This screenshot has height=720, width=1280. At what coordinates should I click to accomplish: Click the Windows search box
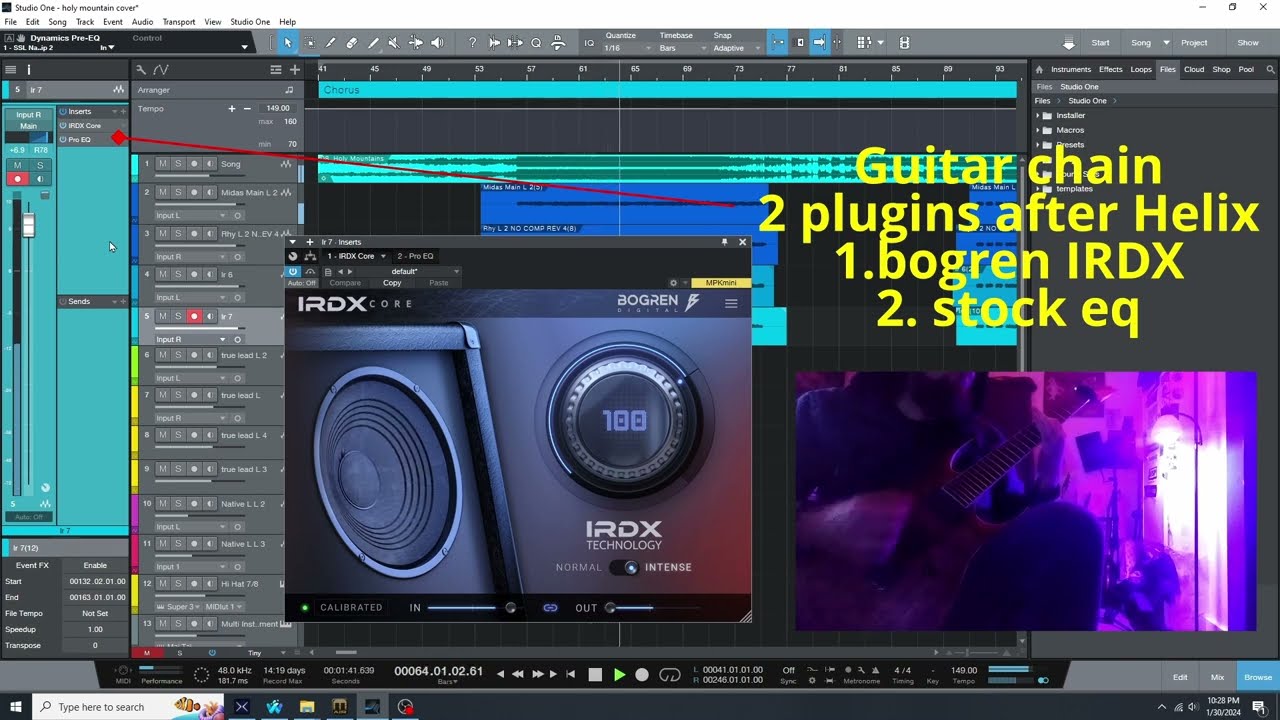pyautogui.click(x=100, y=707)
